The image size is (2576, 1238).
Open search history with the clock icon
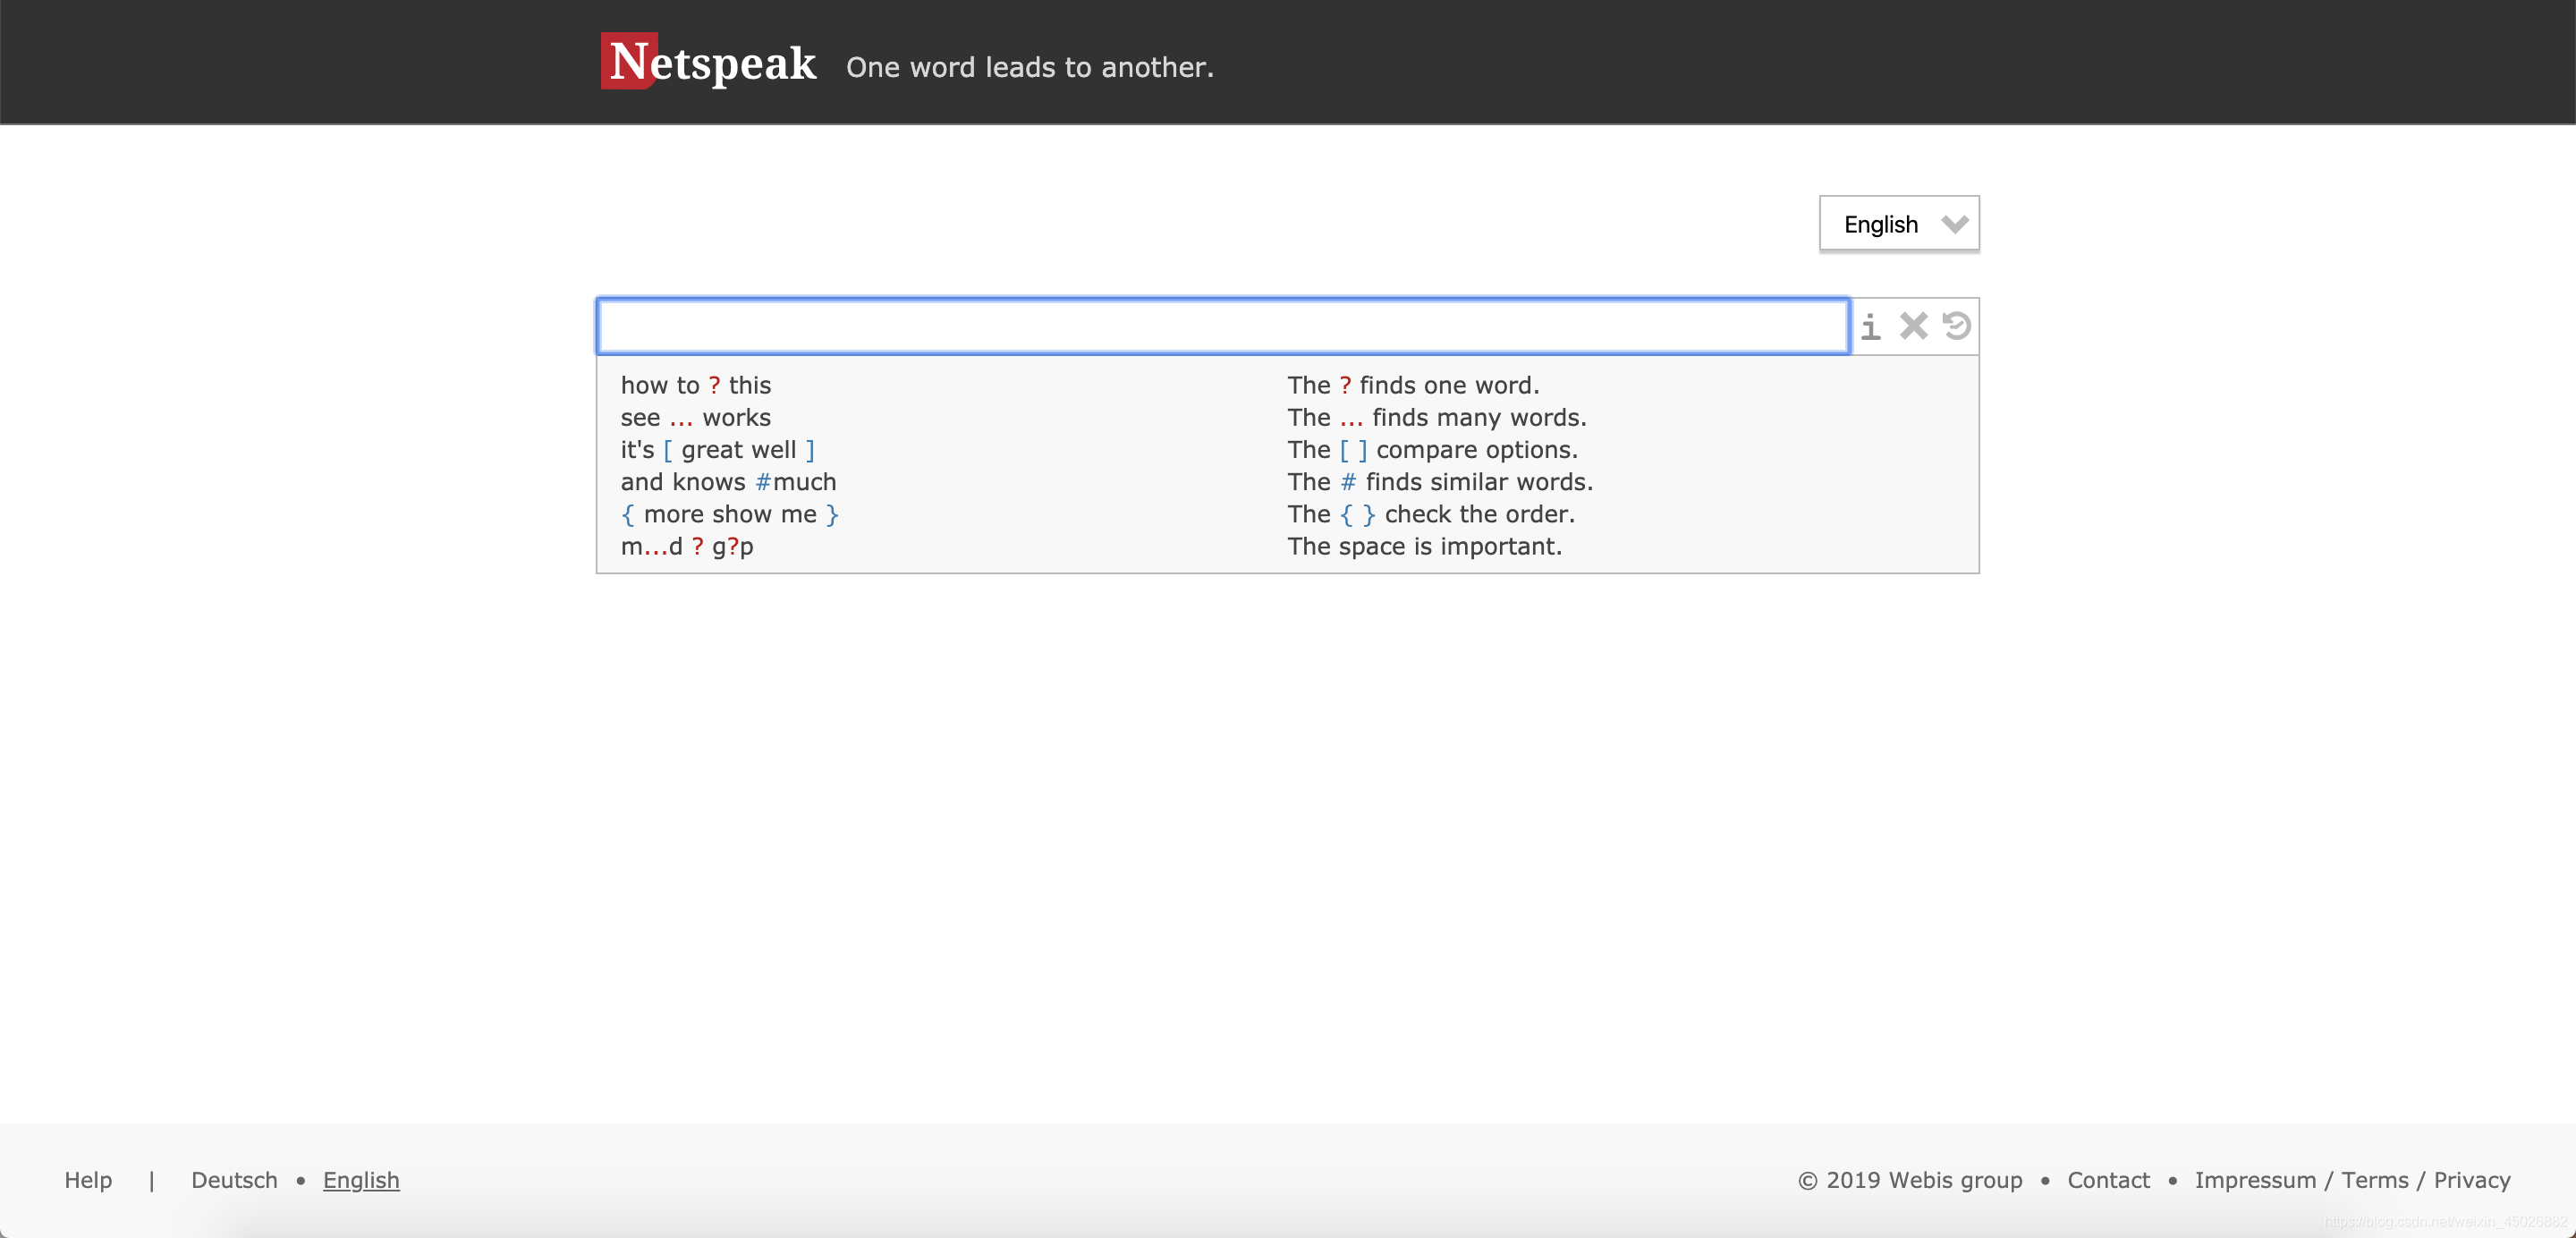[1956, 326]
